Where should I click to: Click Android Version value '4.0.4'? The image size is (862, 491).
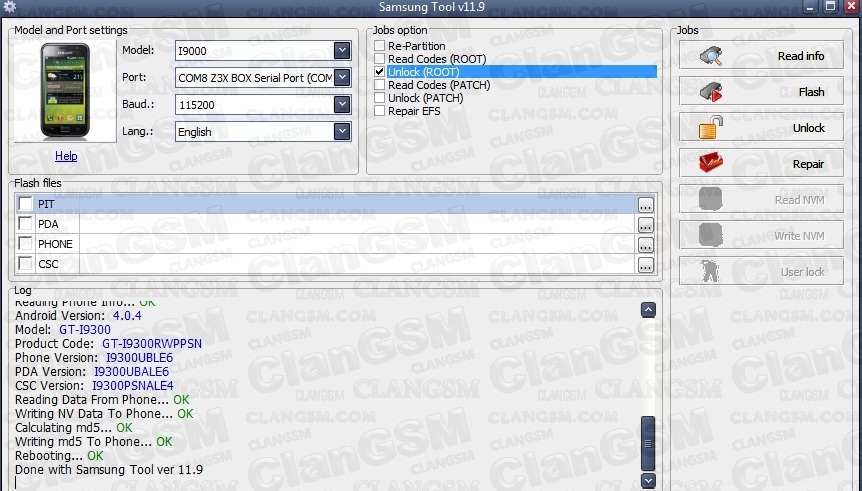coord(127,316)
